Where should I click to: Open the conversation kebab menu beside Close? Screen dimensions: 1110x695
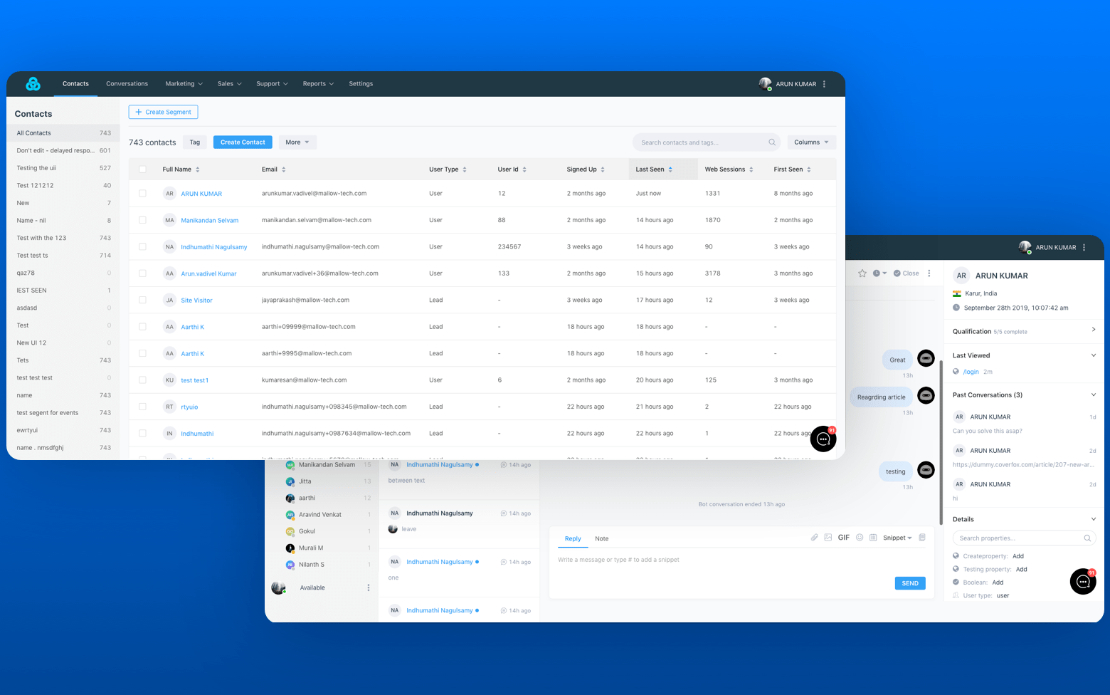coord(929,273)
